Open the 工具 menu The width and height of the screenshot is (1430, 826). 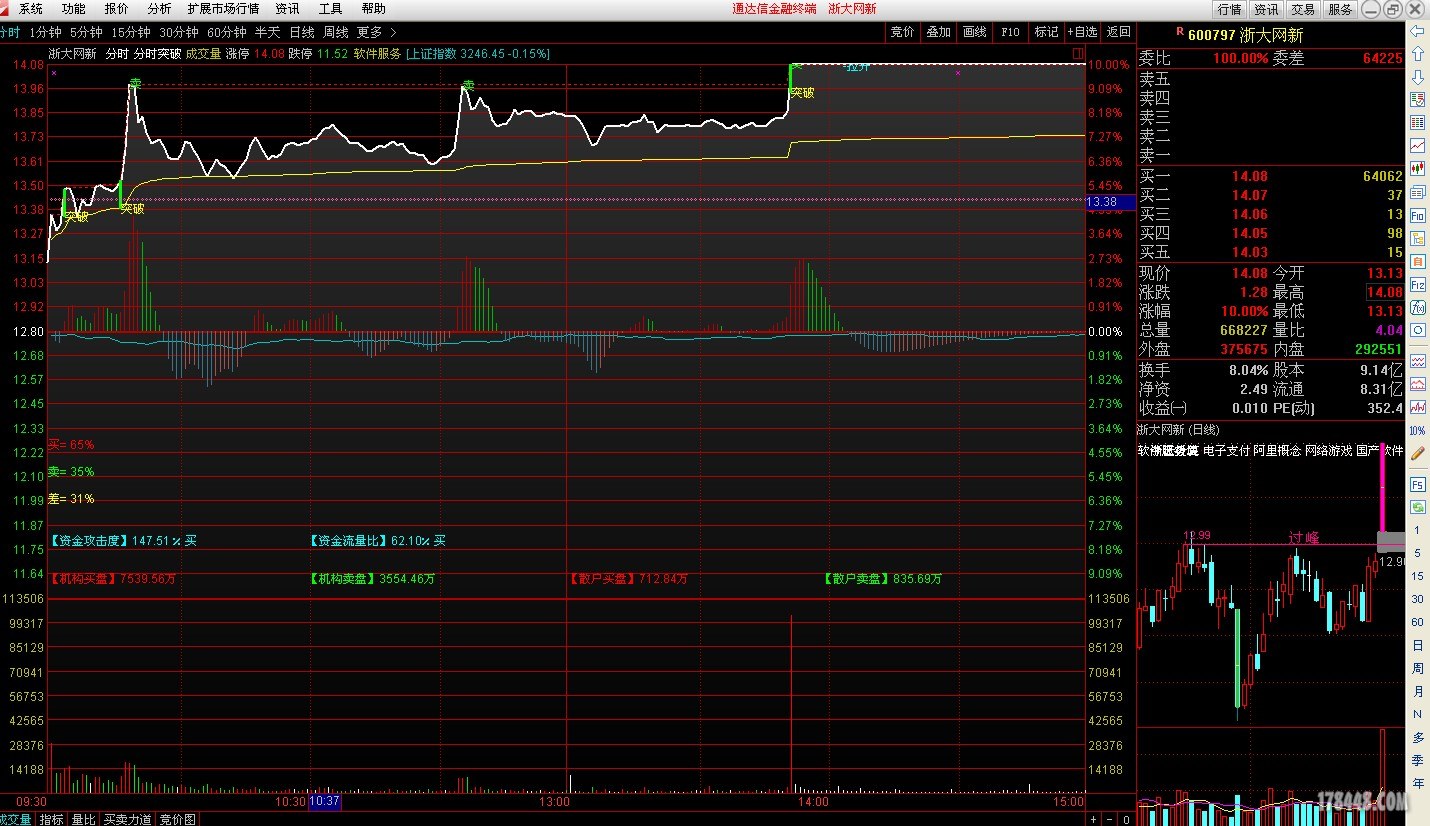pyautogui.click(x=331, y=8)
